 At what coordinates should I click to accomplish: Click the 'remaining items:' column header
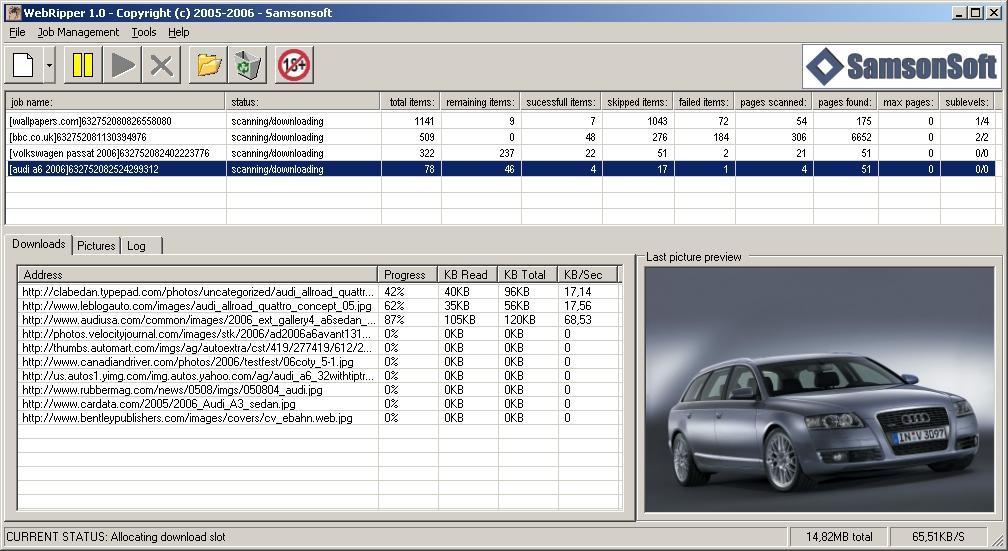tap(480, 102)
